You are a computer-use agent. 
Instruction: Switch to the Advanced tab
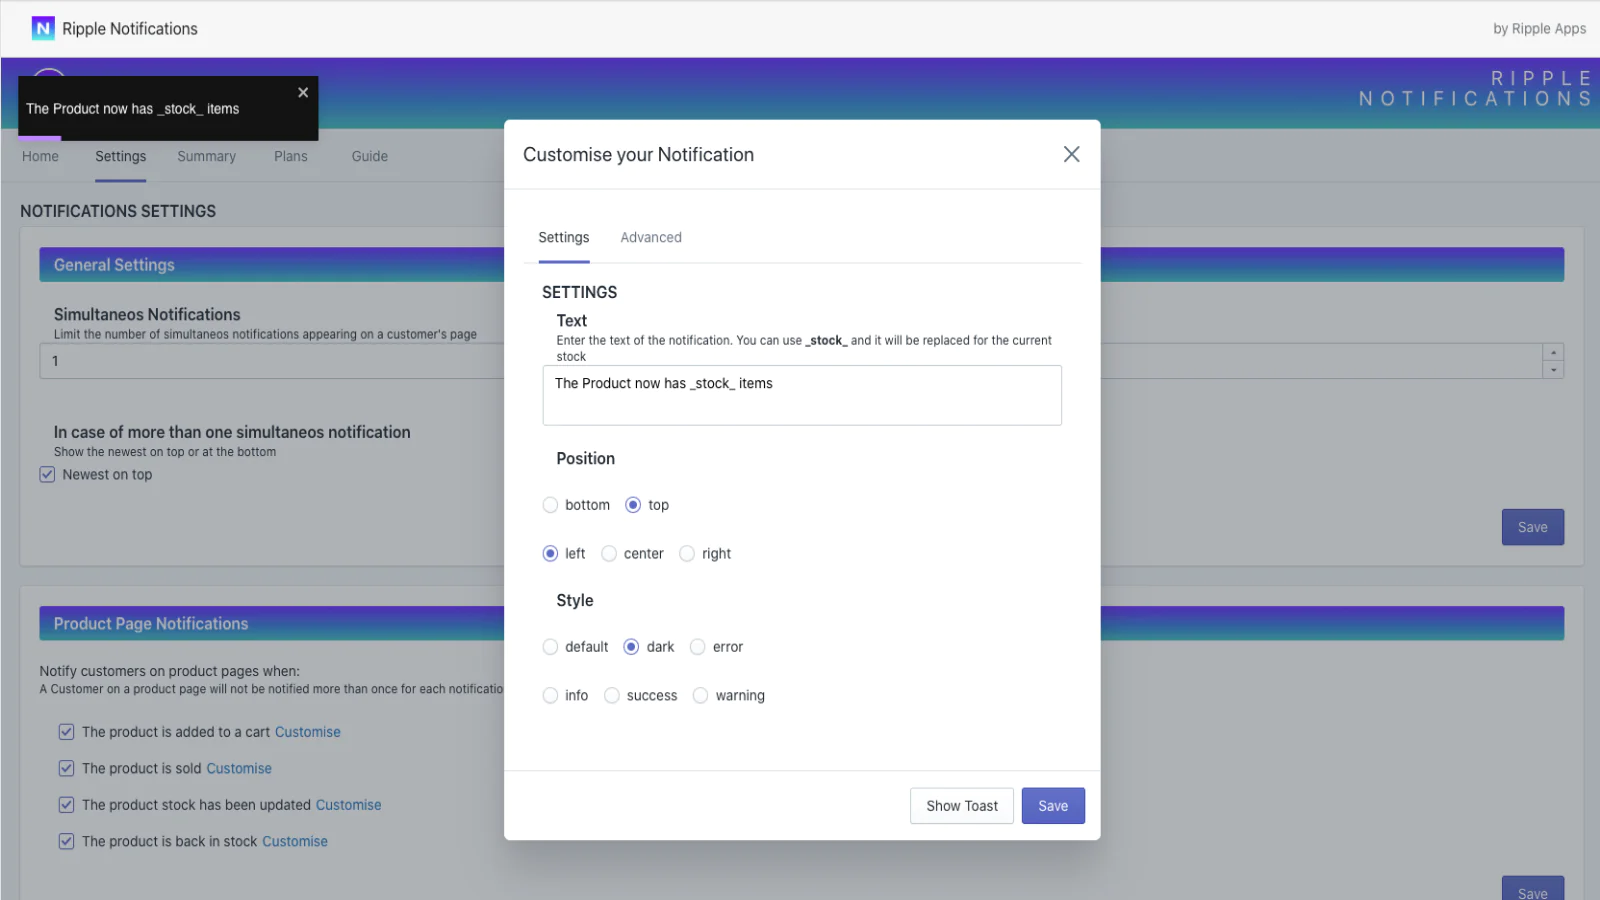650,238
